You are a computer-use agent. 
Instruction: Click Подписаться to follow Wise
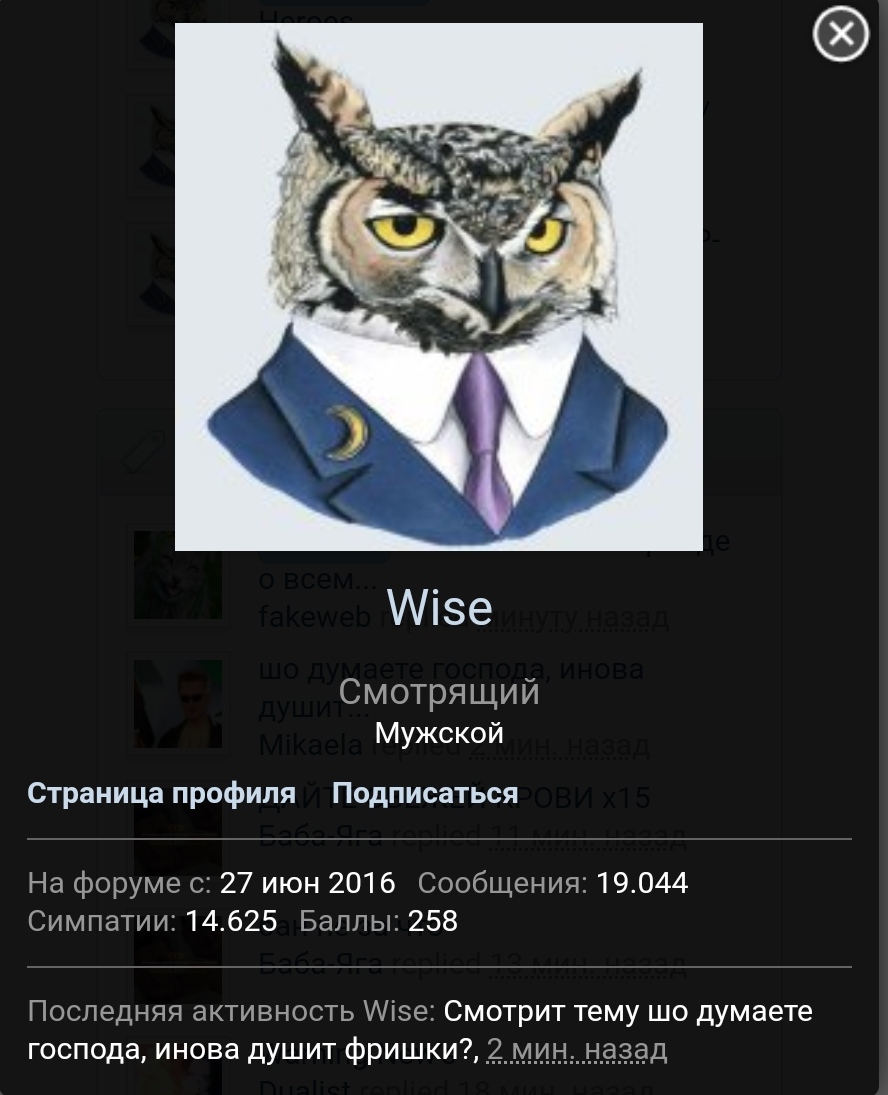tap(424, 793)
